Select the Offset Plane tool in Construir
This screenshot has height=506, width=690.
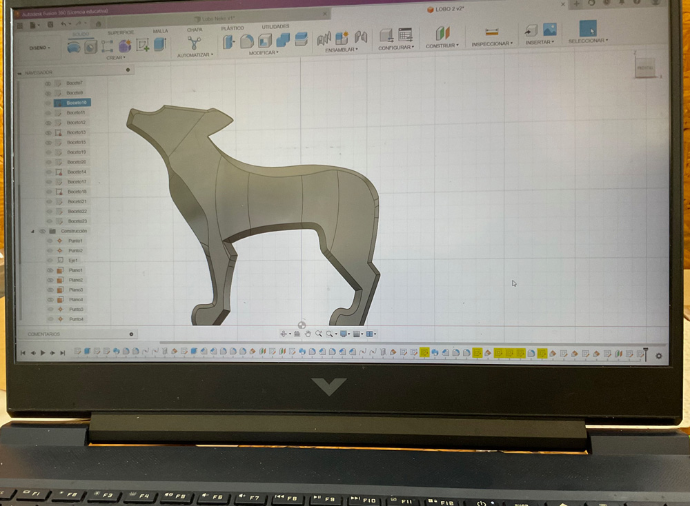point(443,33)
